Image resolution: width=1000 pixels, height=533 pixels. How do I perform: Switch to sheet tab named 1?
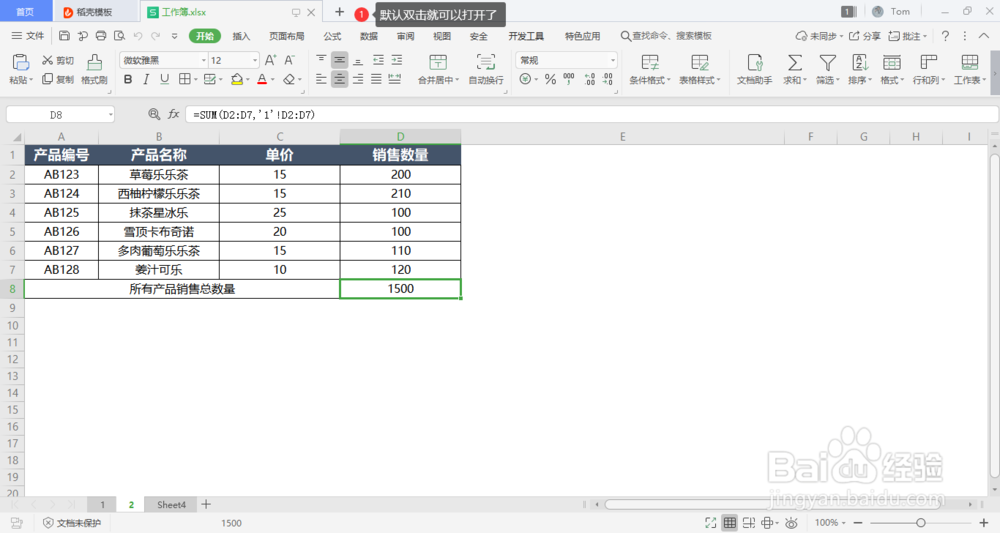click(102, 504)
